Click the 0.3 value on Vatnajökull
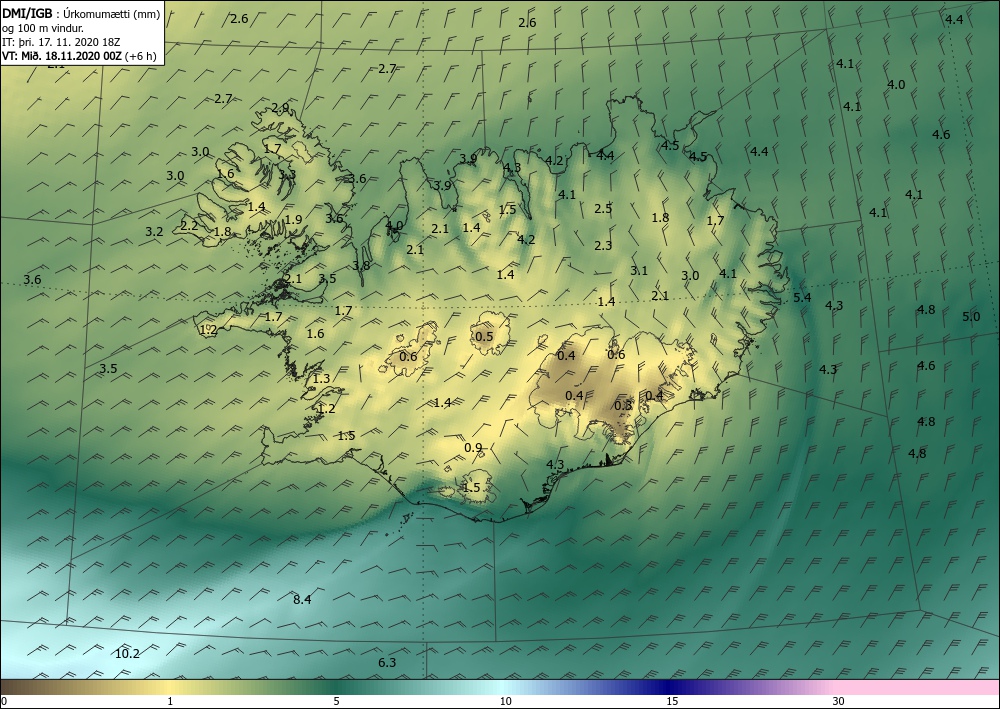The image size is (1000, 709). tap(623, 406)
